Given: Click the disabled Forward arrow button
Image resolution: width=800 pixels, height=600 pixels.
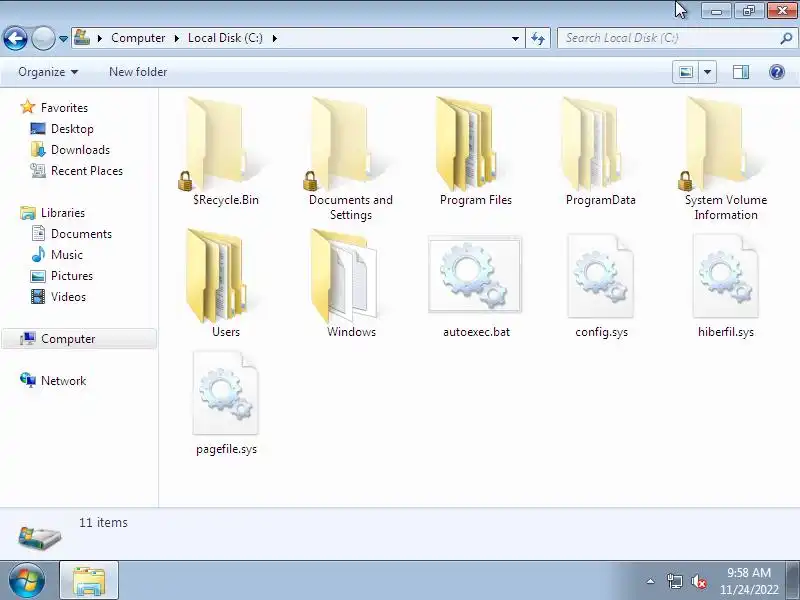Looking at the screenshot, I should [x=43, y=38].
